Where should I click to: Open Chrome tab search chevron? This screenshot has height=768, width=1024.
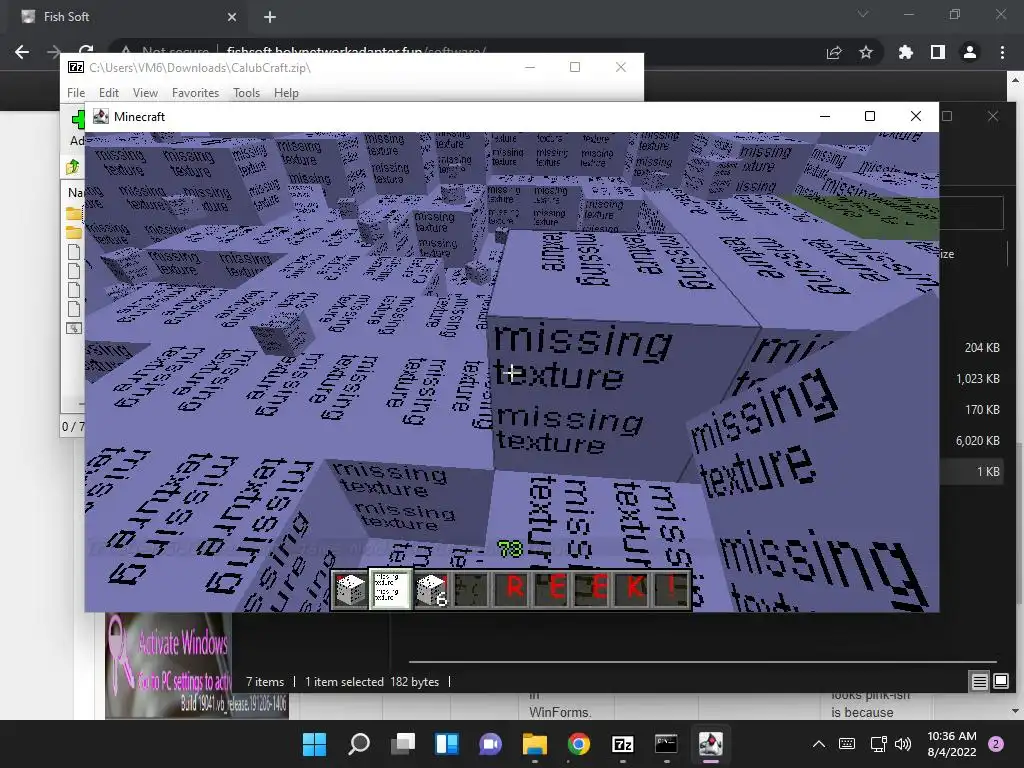(863, 14)
